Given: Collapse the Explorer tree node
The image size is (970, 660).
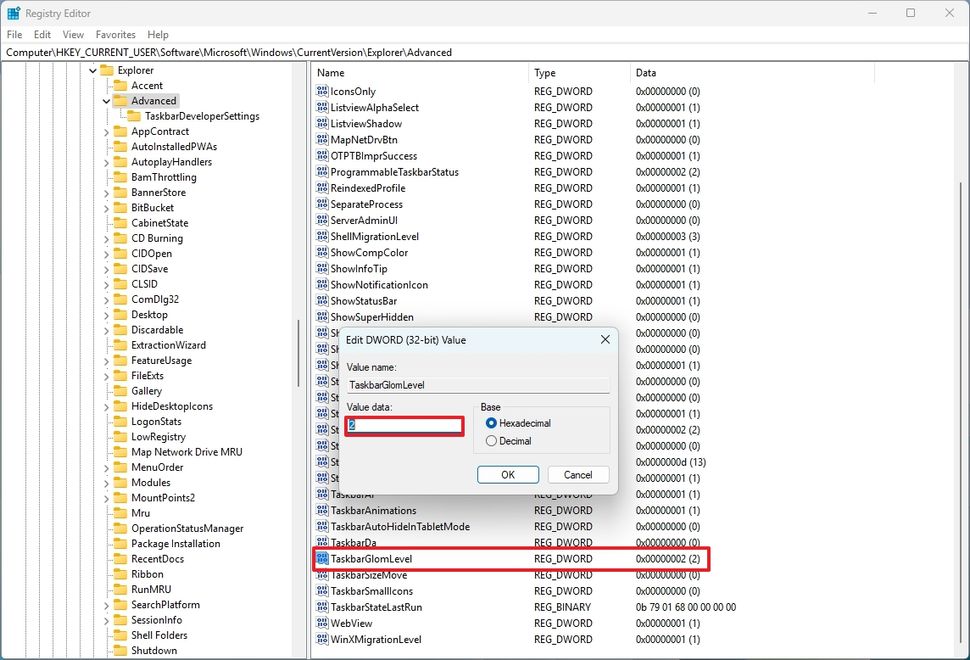Looking at the screenshot, I should (x=92, y=70).
